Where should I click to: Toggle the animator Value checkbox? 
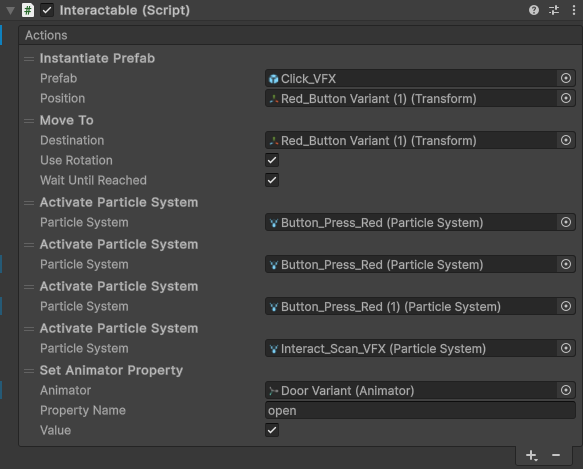coord(272,430)
